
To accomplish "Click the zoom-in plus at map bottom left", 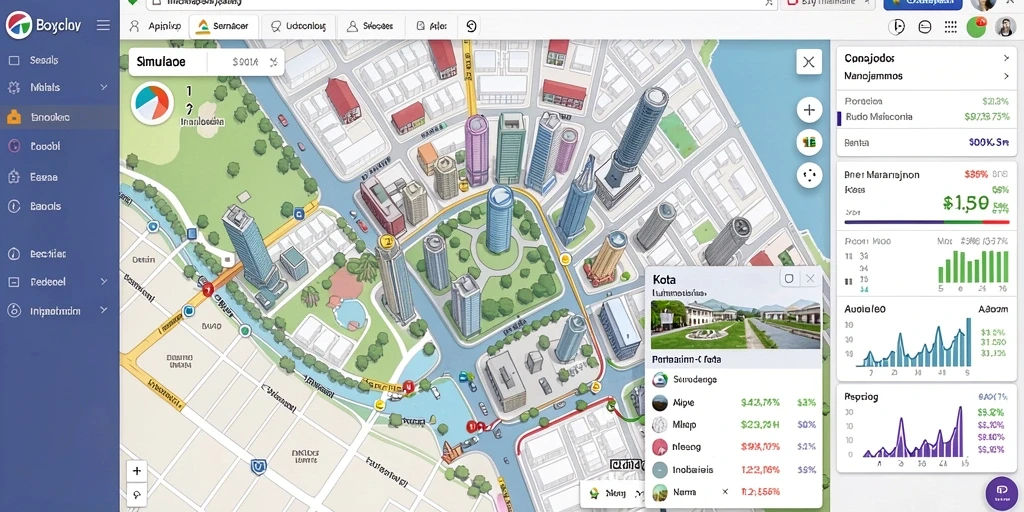I will coord(136,471).
